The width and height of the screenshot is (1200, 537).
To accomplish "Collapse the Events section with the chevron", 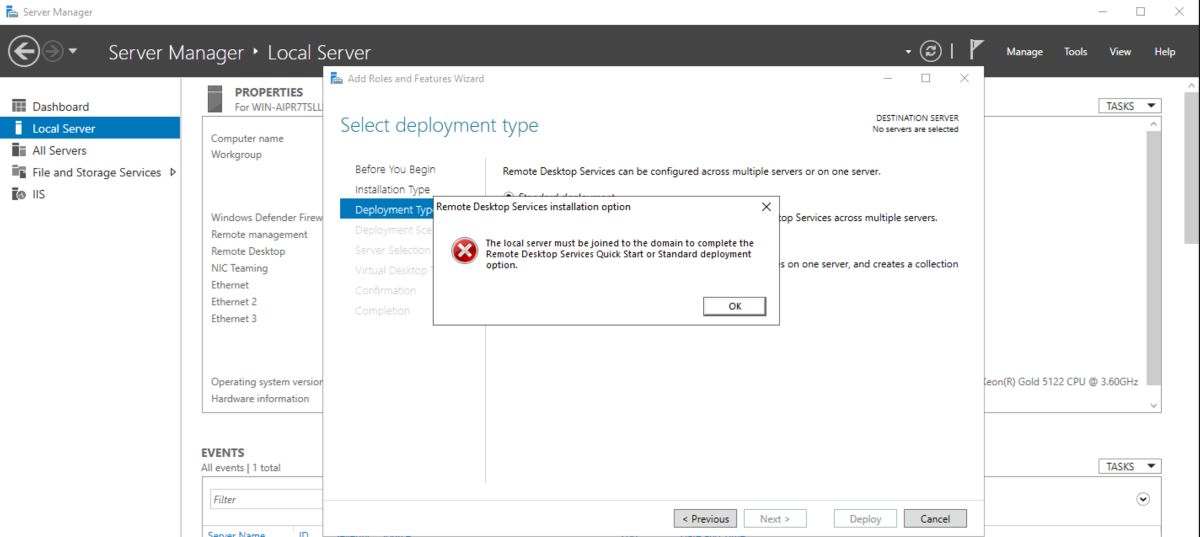I will pyautogui.click(x=1143, y=499).
